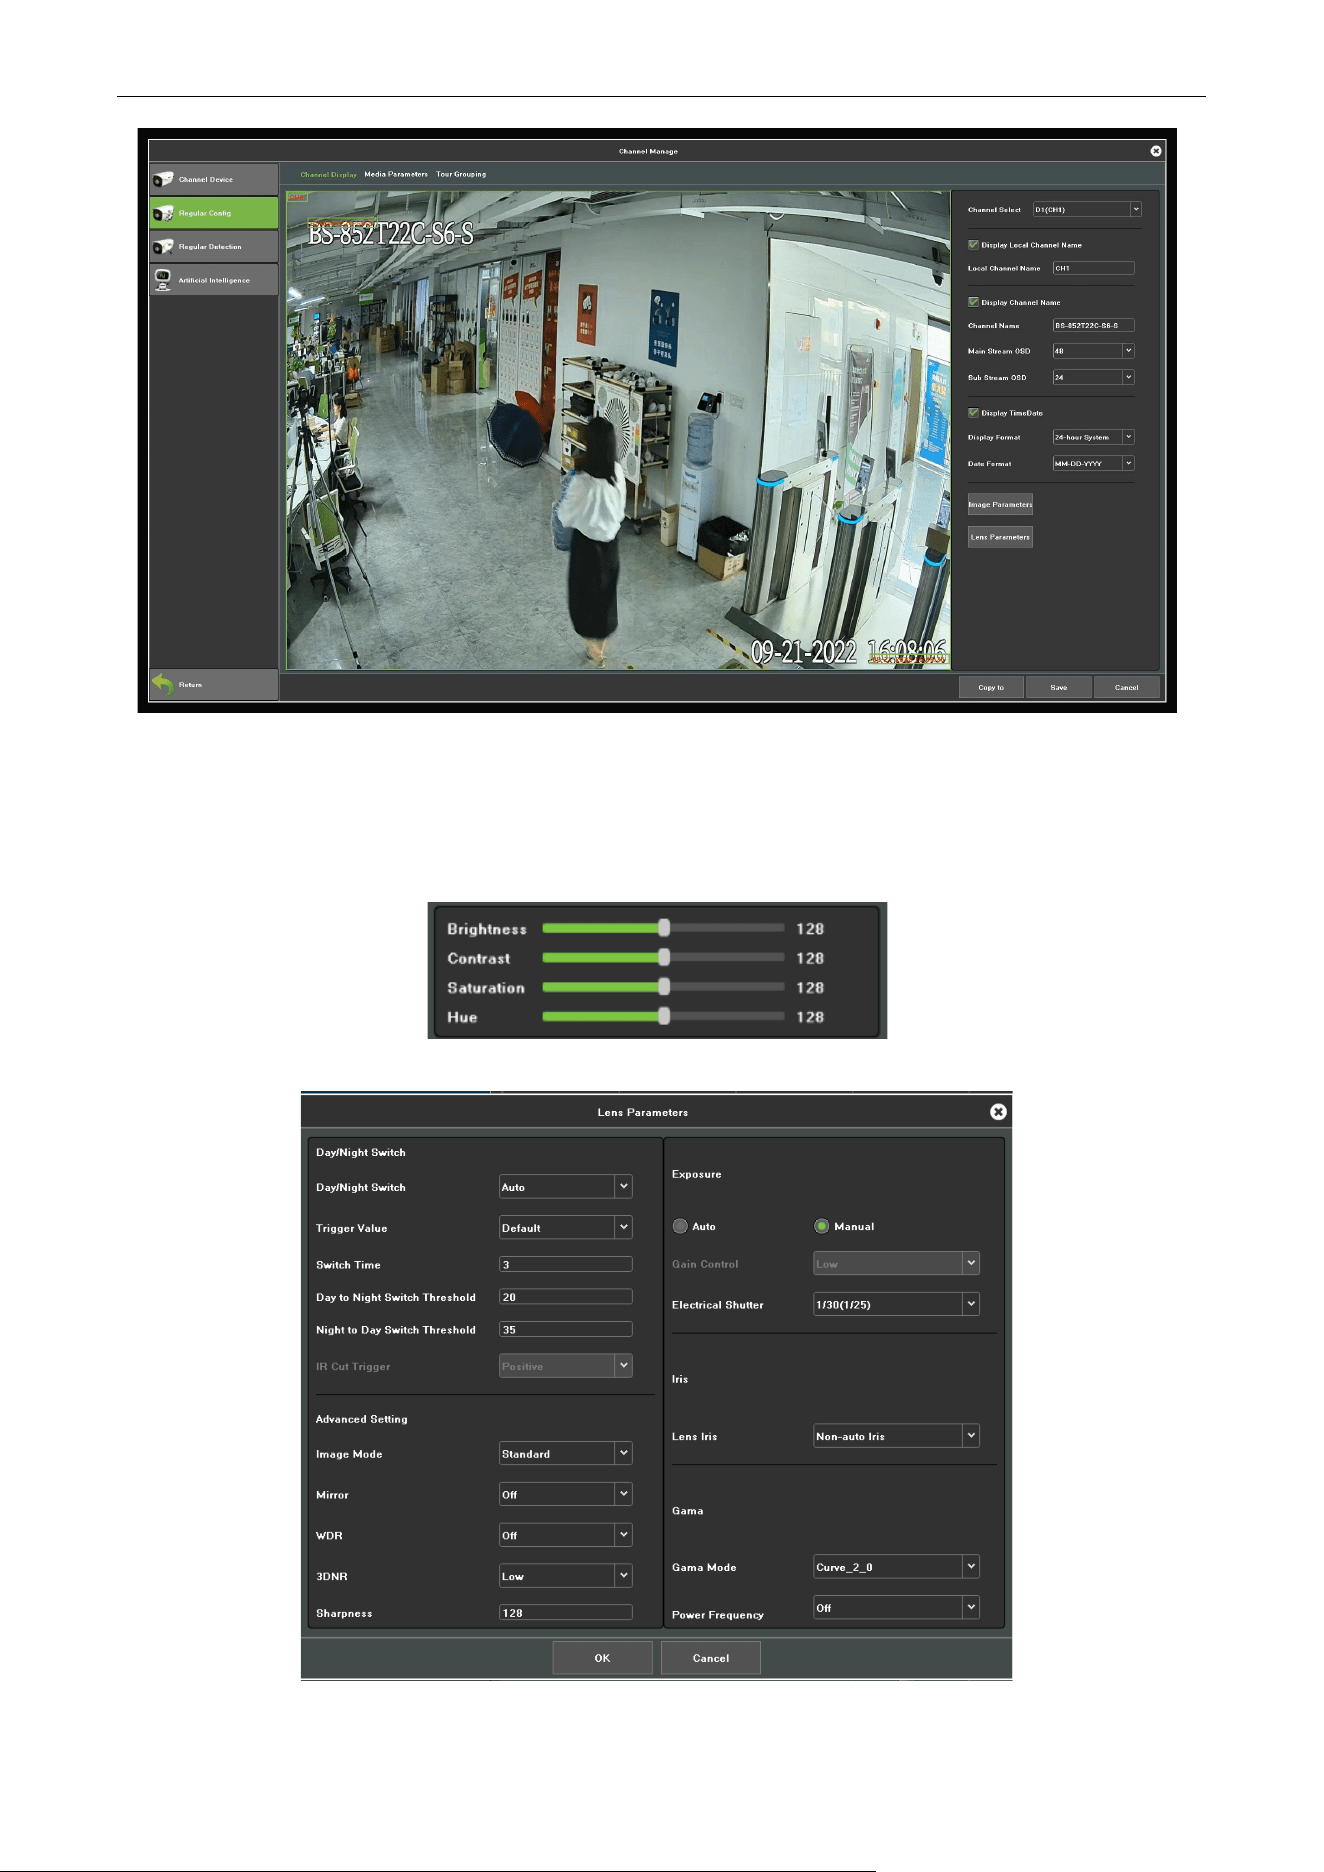Screen dimensions: 1324x1872
Task: Click the Brightness slider handle
Action: [x=664, y=928]
